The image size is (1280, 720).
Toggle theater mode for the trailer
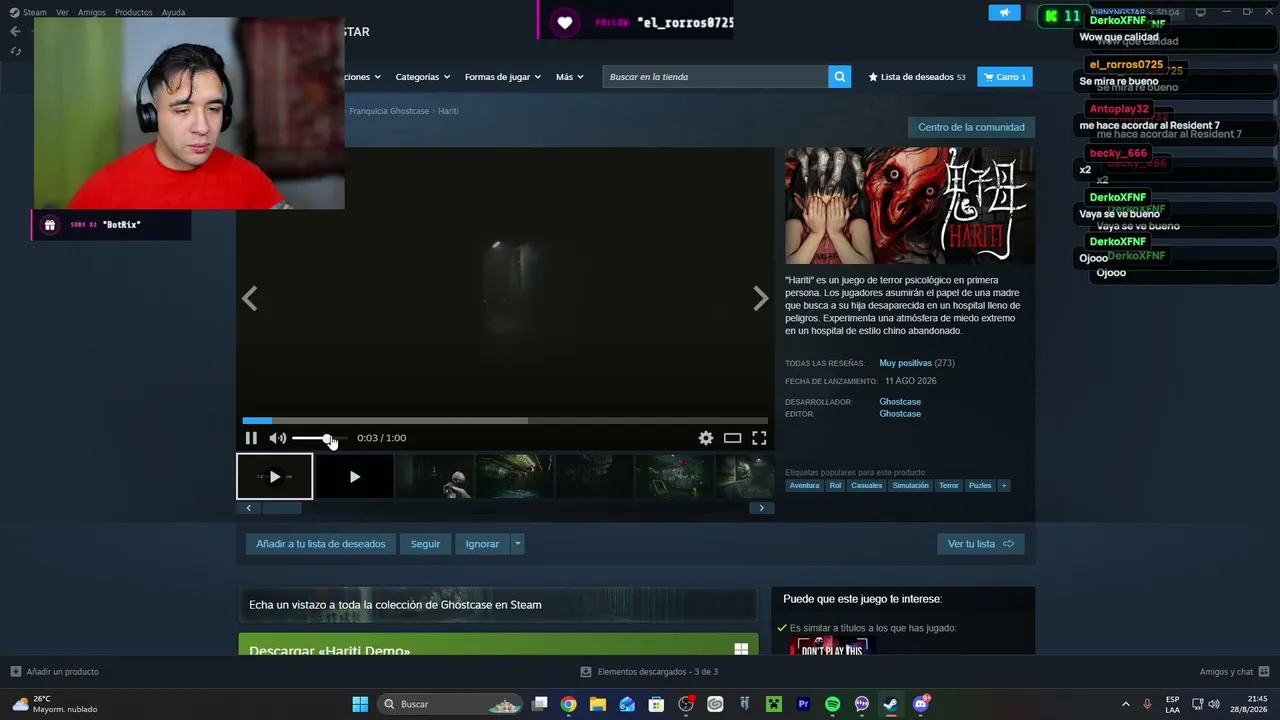coord(733,438)
